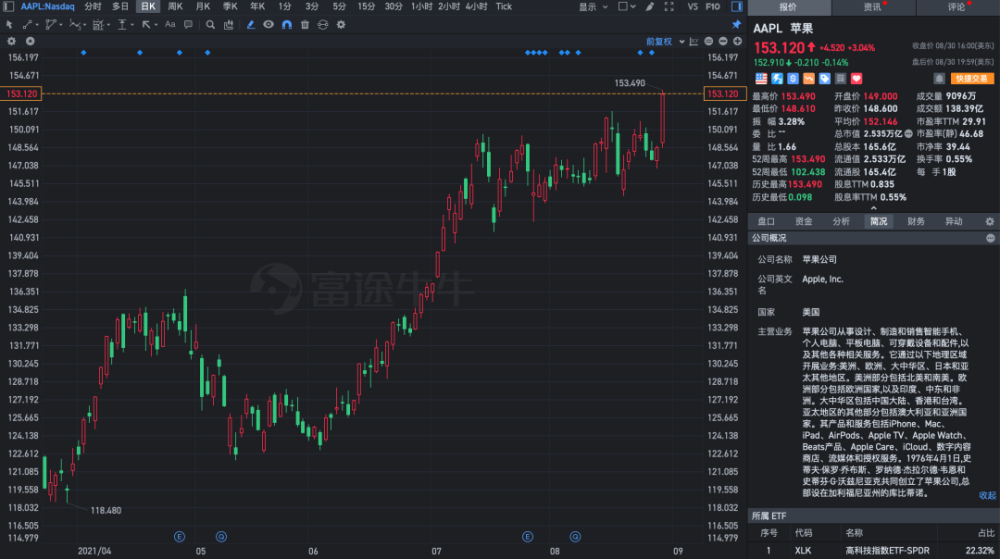This screenshot has width=1000, height=559.
Task: Open the 资讯 news tab
Action: click(872, 7)
